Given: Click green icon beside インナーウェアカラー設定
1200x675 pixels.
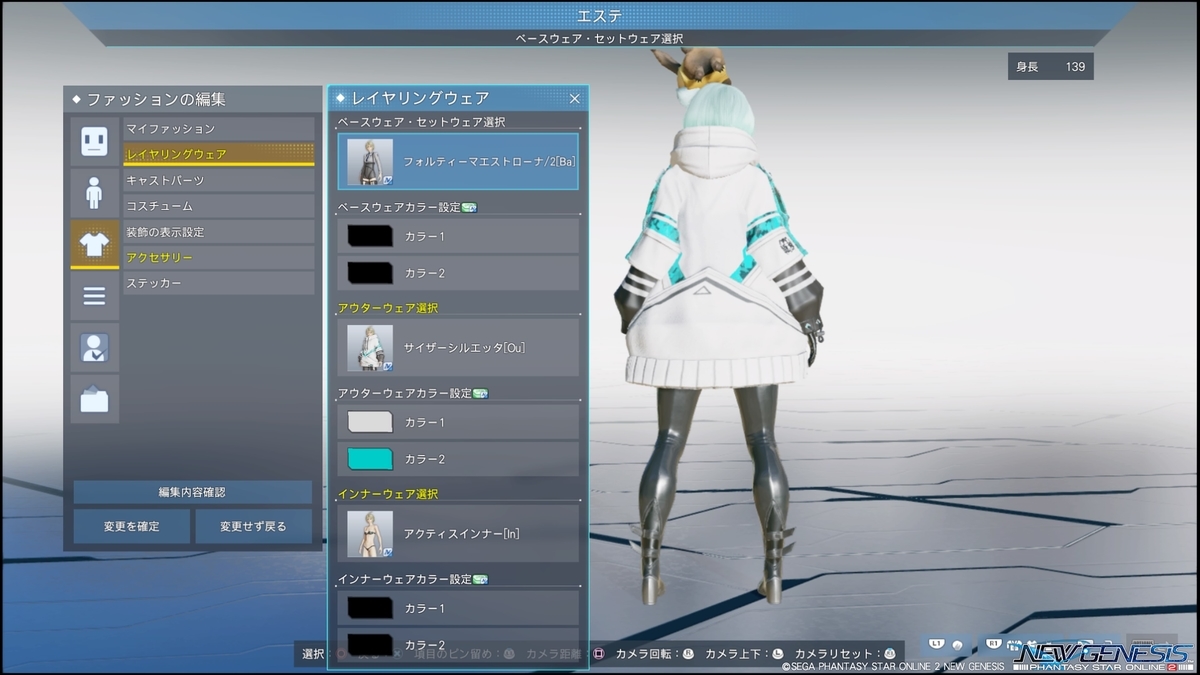Looking at the screenshot, I should [480, 579].
